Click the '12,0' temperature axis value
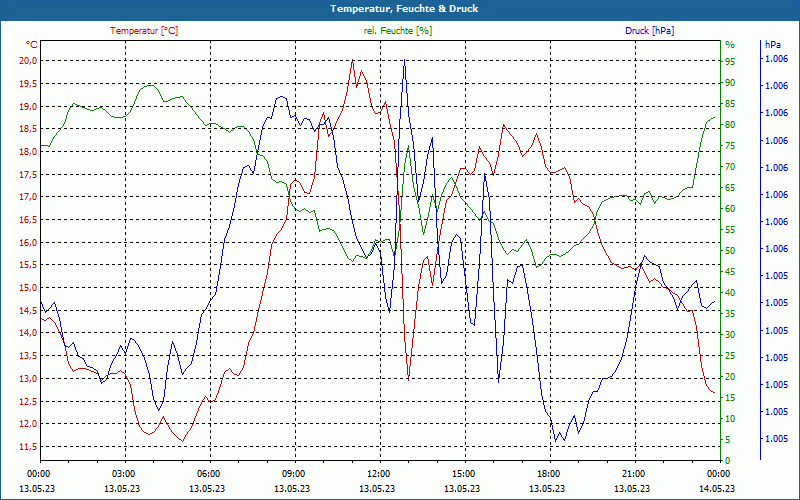800x500 pixels. (28, 424)
